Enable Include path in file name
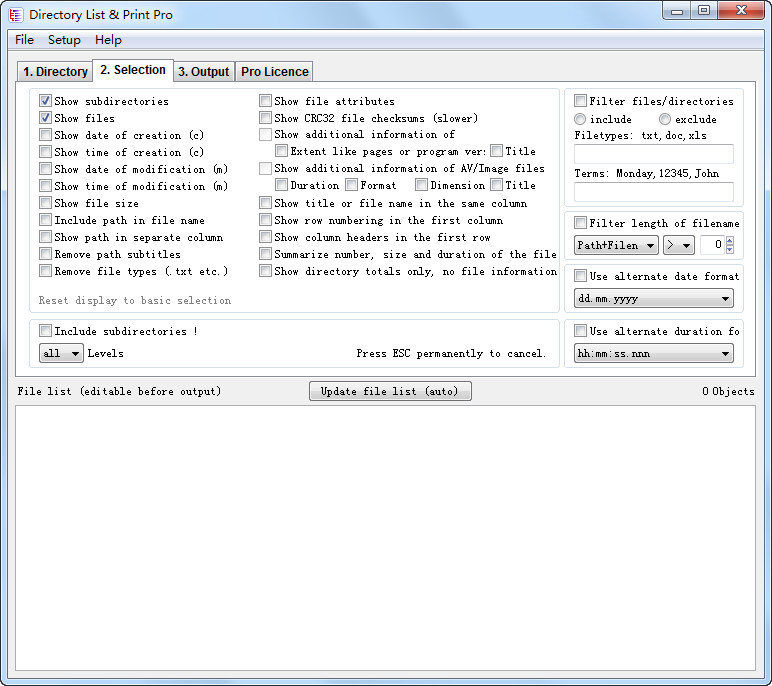This screenshot has width=772, height=686. point(45,220)
